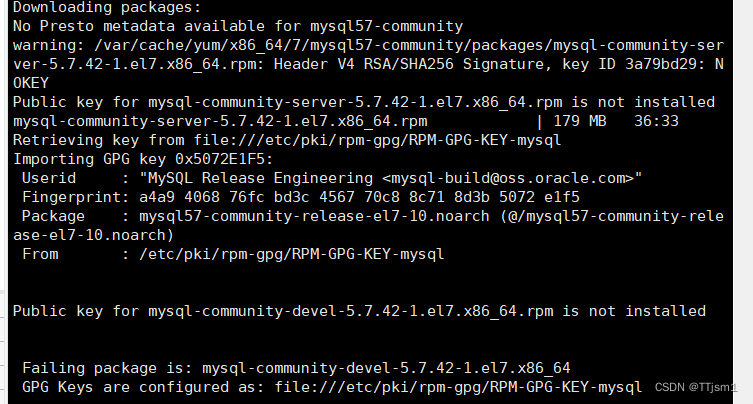Click the terminal's right-edge scrollbar strip
Viewport: 753px width, 404px height.
[x=743, y=202]
